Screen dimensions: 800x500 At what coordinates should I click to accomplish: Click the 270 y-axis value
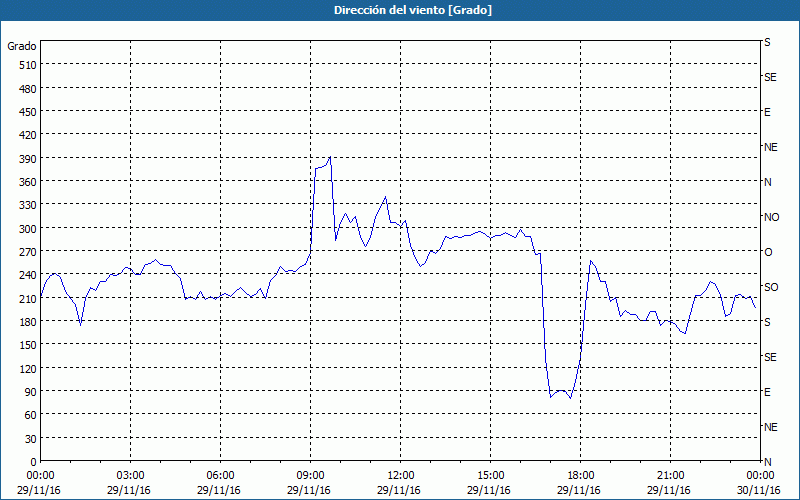point(28,252)
